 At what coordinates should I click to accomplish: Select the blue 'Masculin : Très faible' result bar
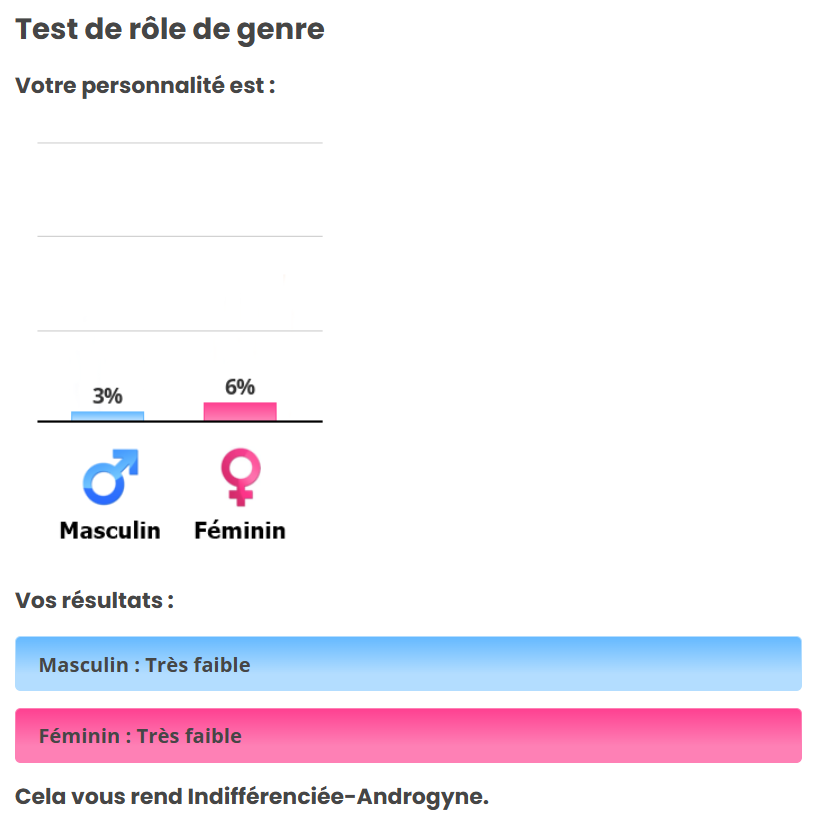coord(408,664)
